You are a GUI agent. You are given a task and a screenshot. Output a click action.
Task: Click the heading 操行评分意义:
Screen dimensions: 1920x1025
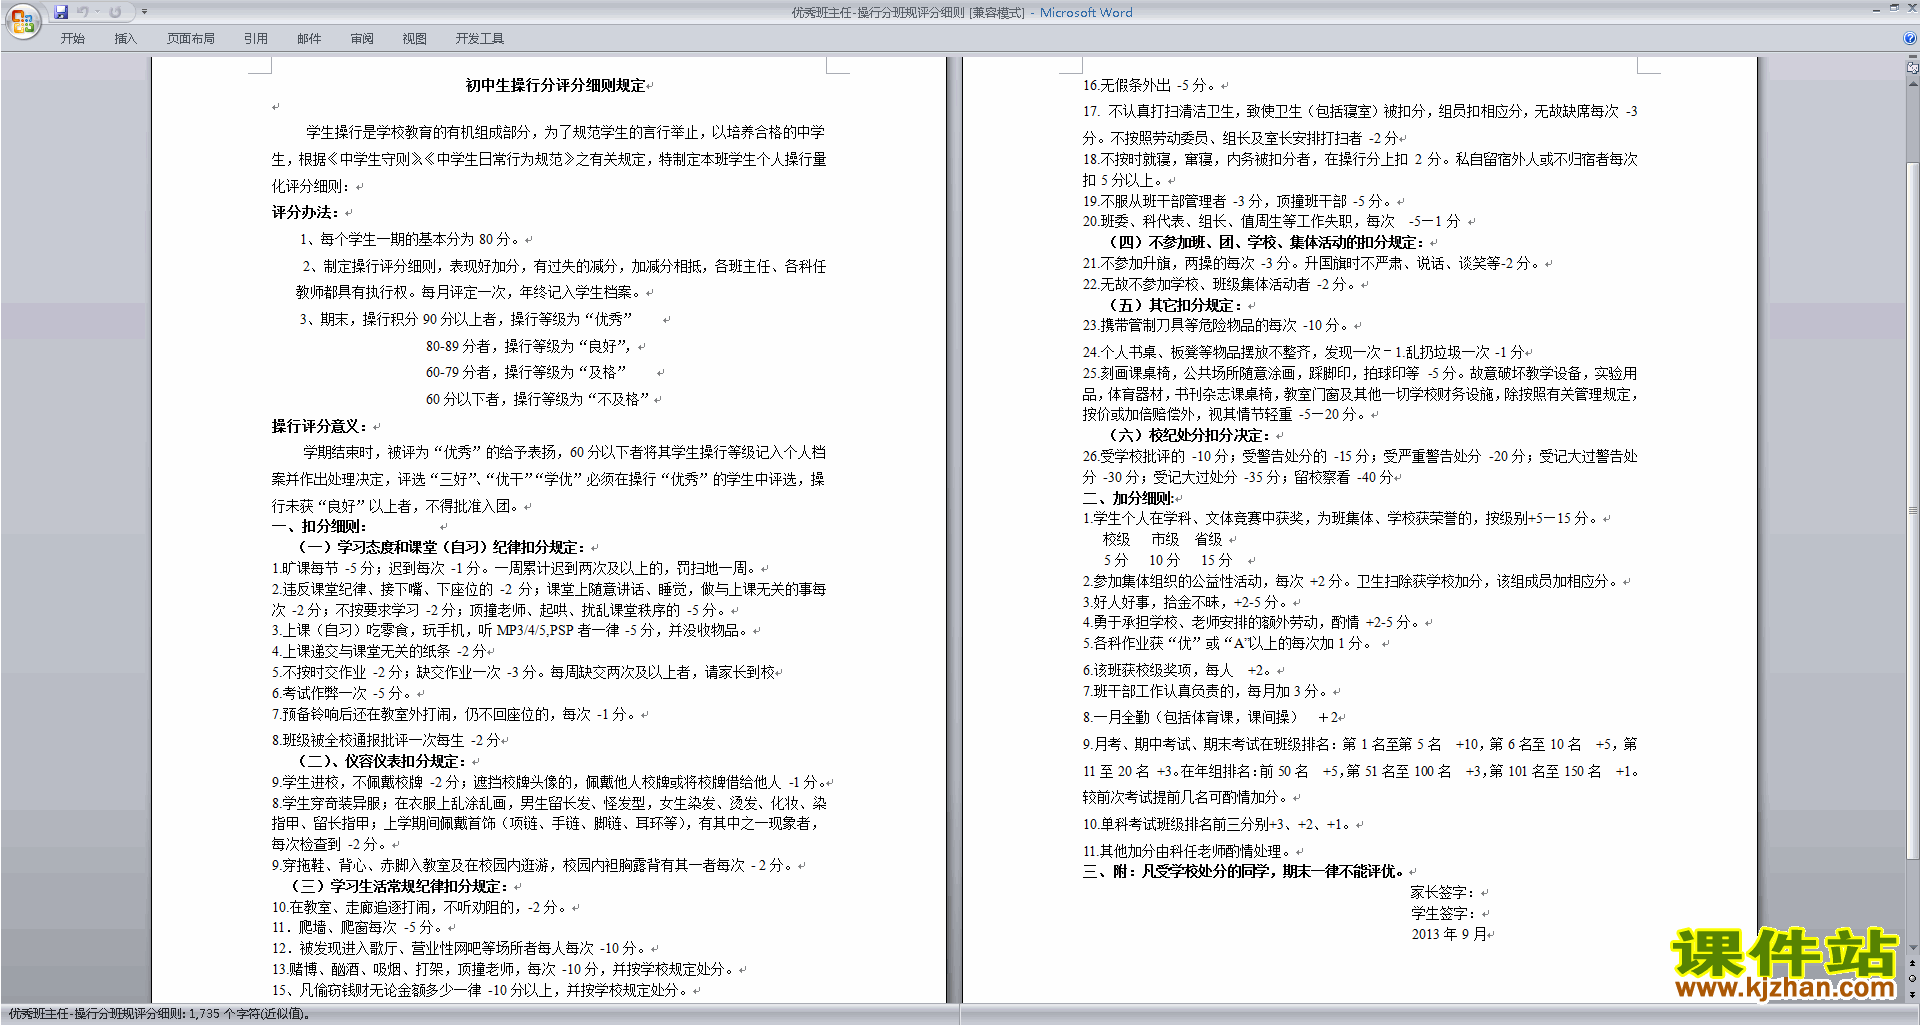point(321,427)
